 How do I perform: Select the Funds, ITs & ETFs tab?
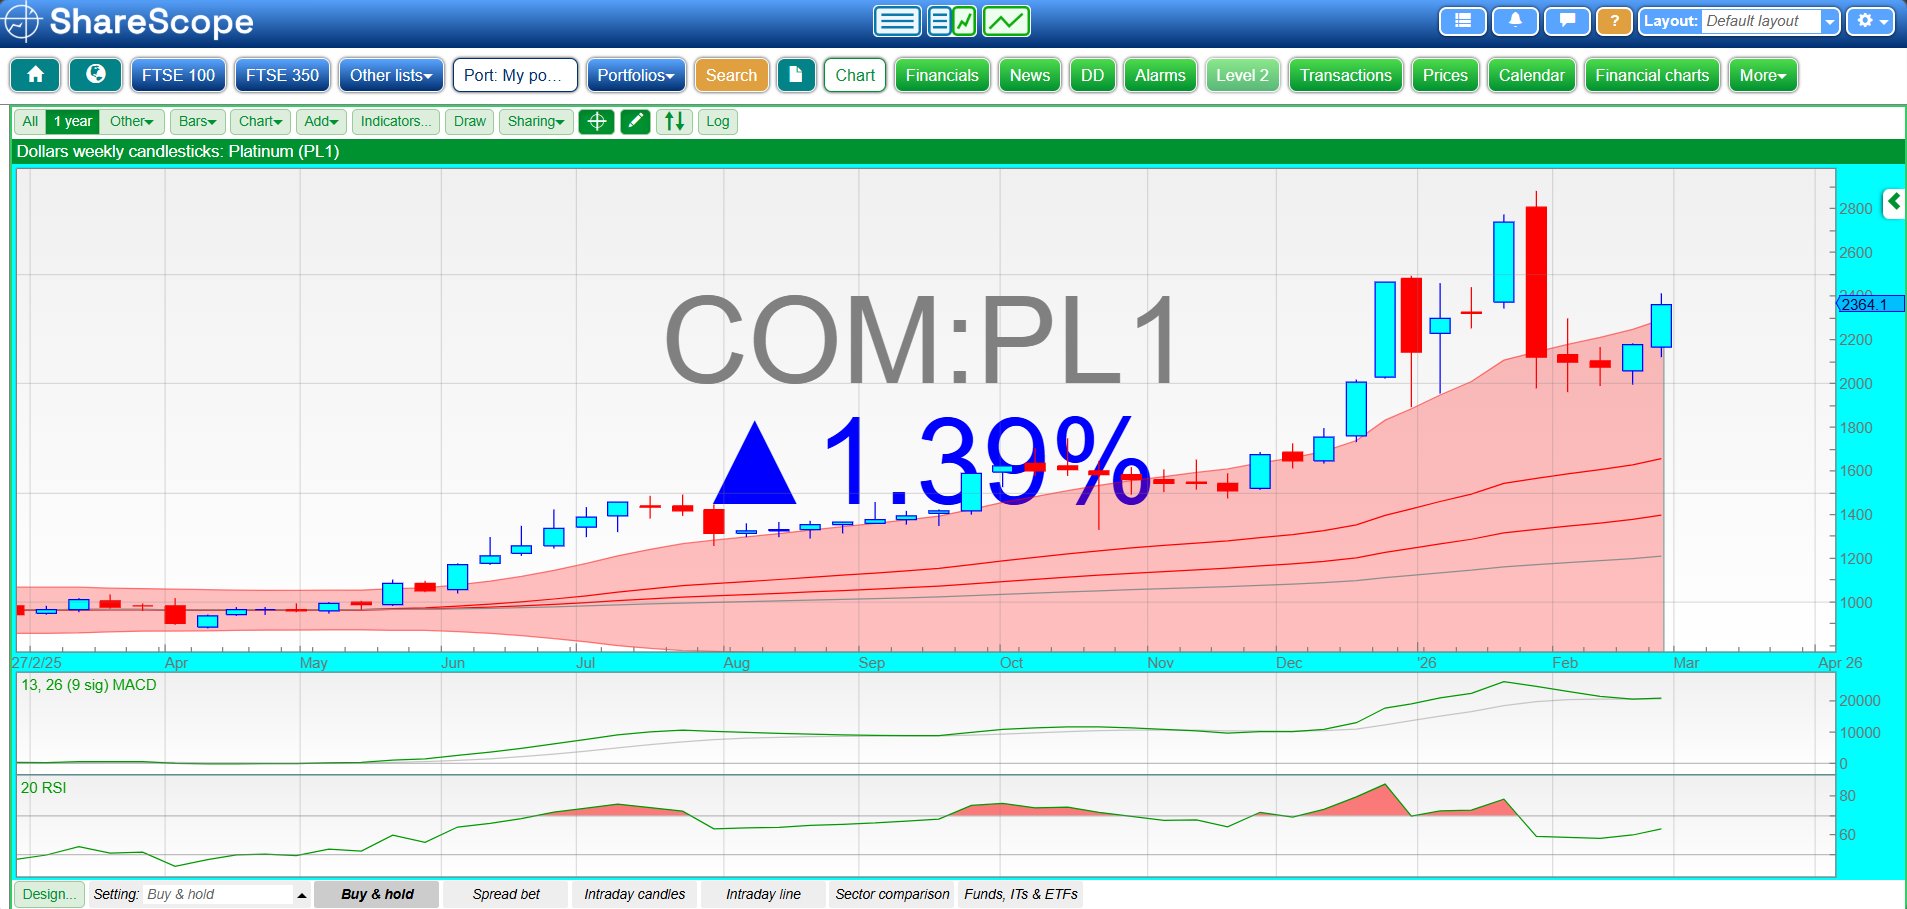point(1021,894)
